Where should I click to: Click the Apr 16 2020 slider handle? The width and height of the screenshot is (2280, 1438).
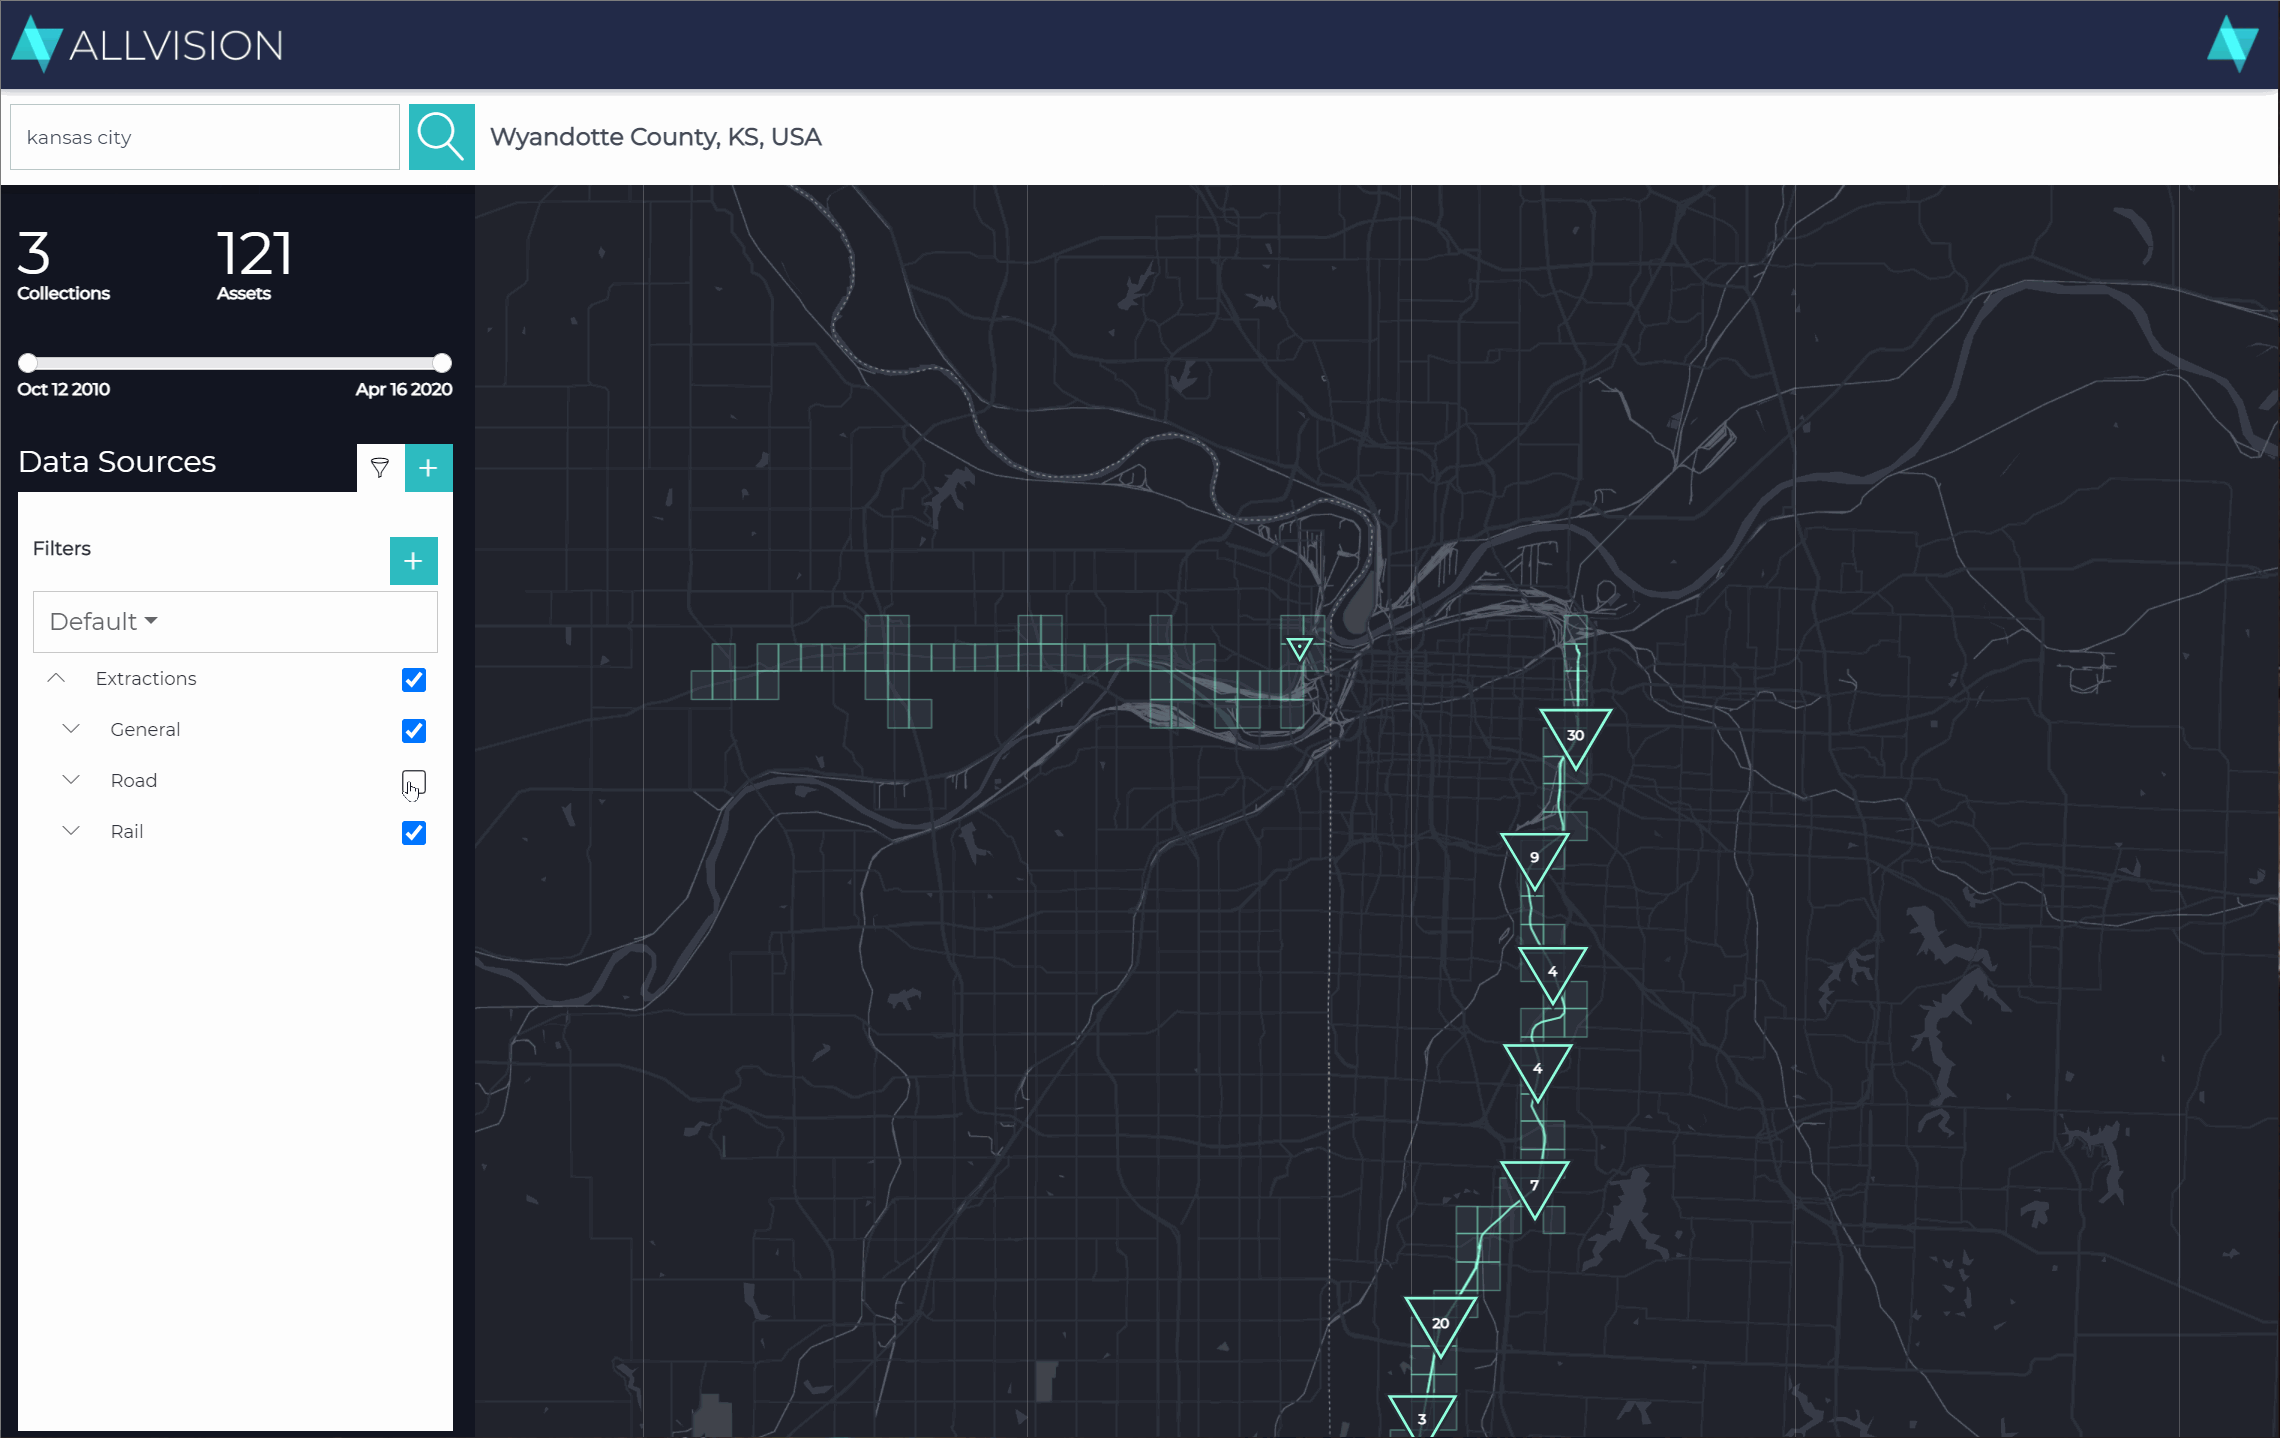click(442, 363)
